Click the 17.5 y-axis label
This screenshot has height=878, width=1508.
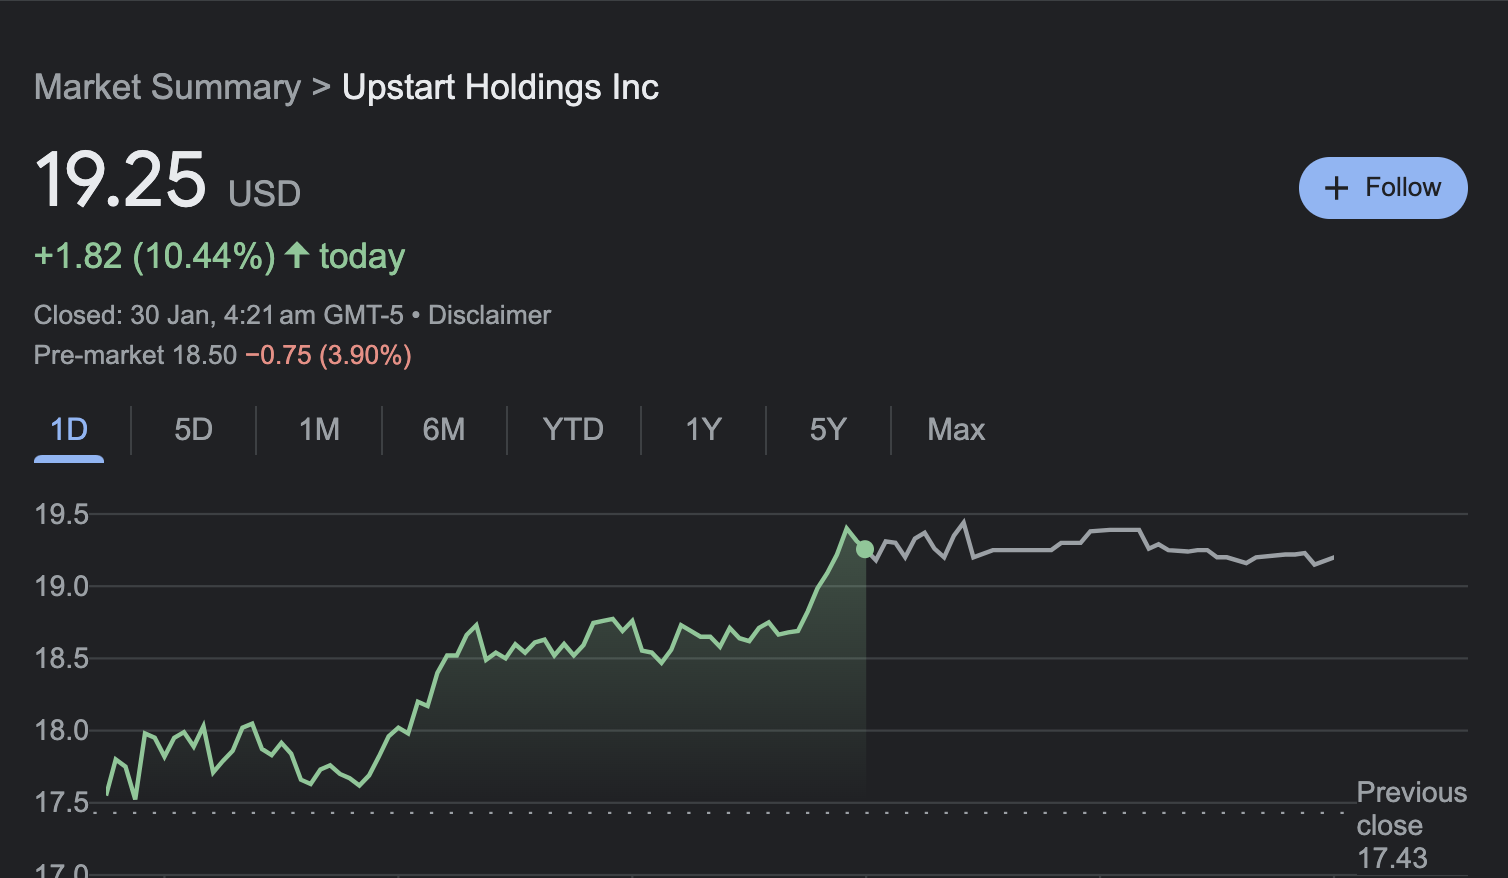point(62,803)
